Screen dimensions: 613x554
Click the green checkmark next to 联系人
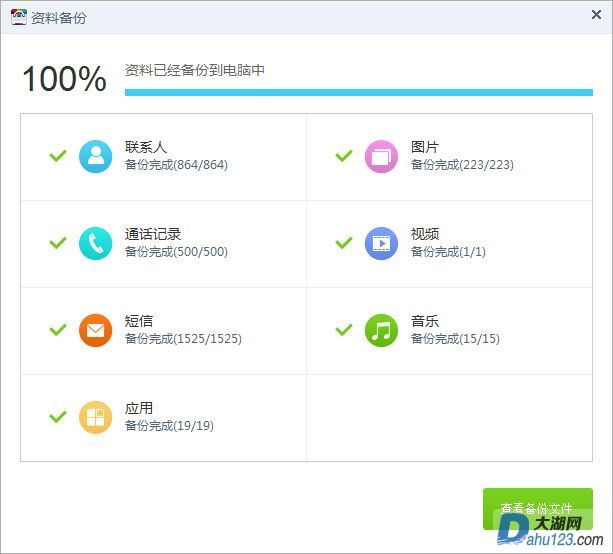click(58, 156)
